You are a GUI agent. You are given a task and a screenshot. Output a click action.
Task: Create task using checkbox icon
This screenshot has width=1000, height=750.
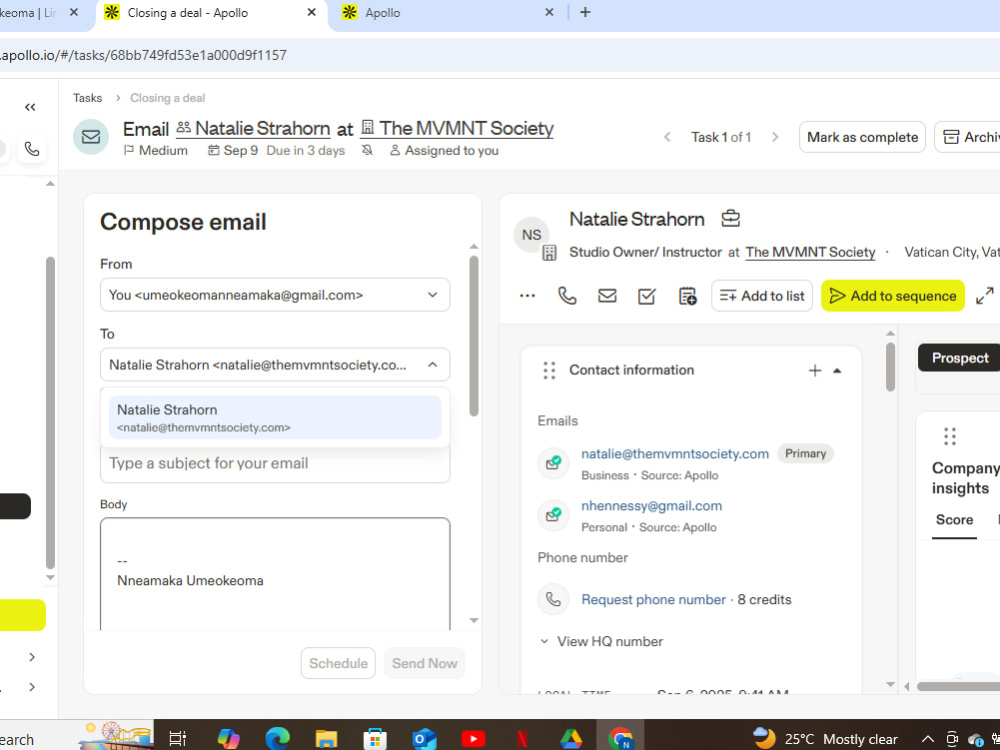pos(647,296)
